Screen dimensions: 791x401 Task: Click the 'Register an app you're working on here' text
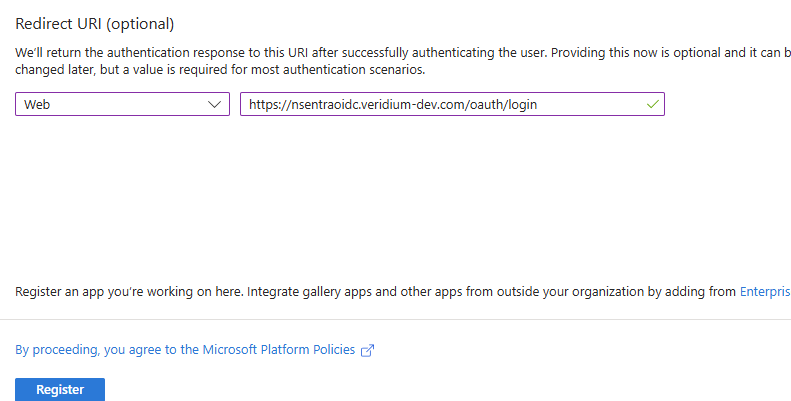(128, 291)
